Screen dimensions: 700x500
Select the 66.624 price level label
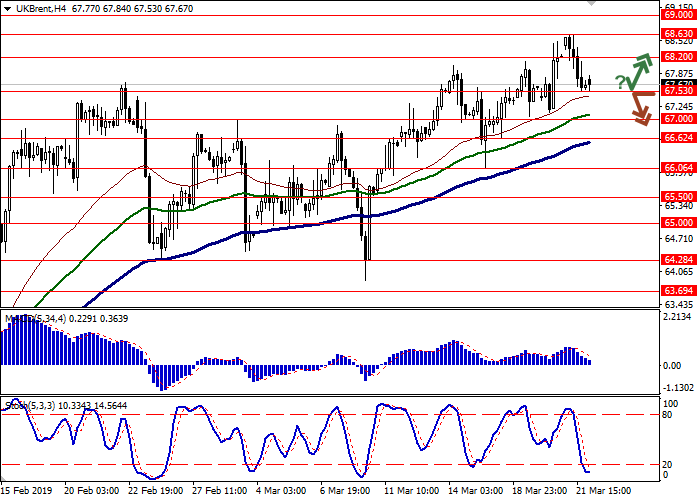677,138
